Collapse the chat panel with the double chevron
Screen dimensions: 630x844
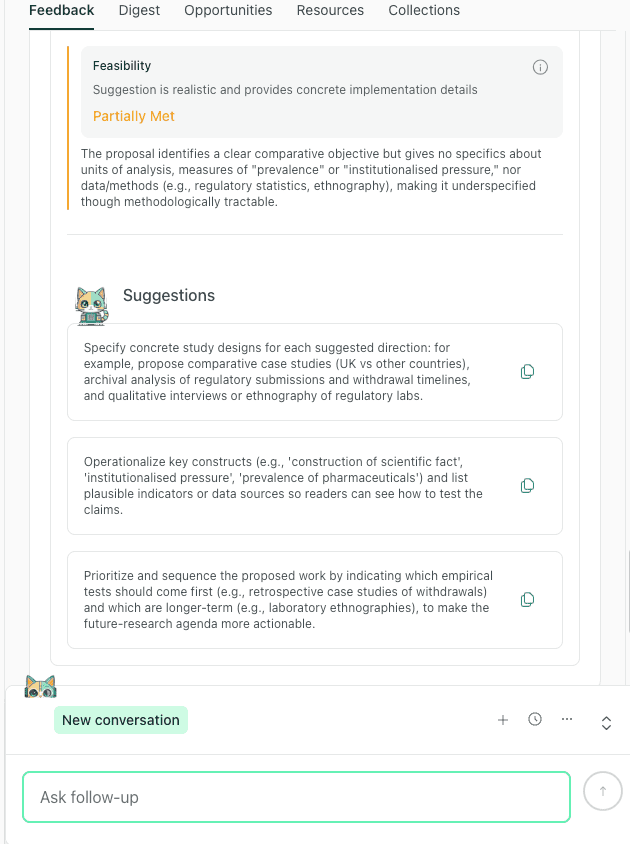point(606,722)
